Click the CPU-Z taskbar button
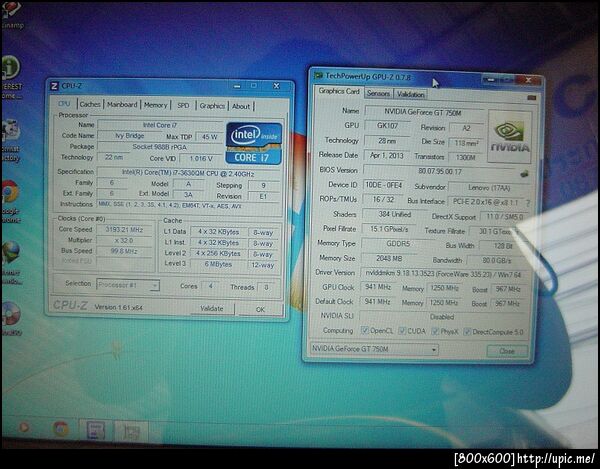Image resolution: width=600 pixels, height=469 pixels. point(95,430)
